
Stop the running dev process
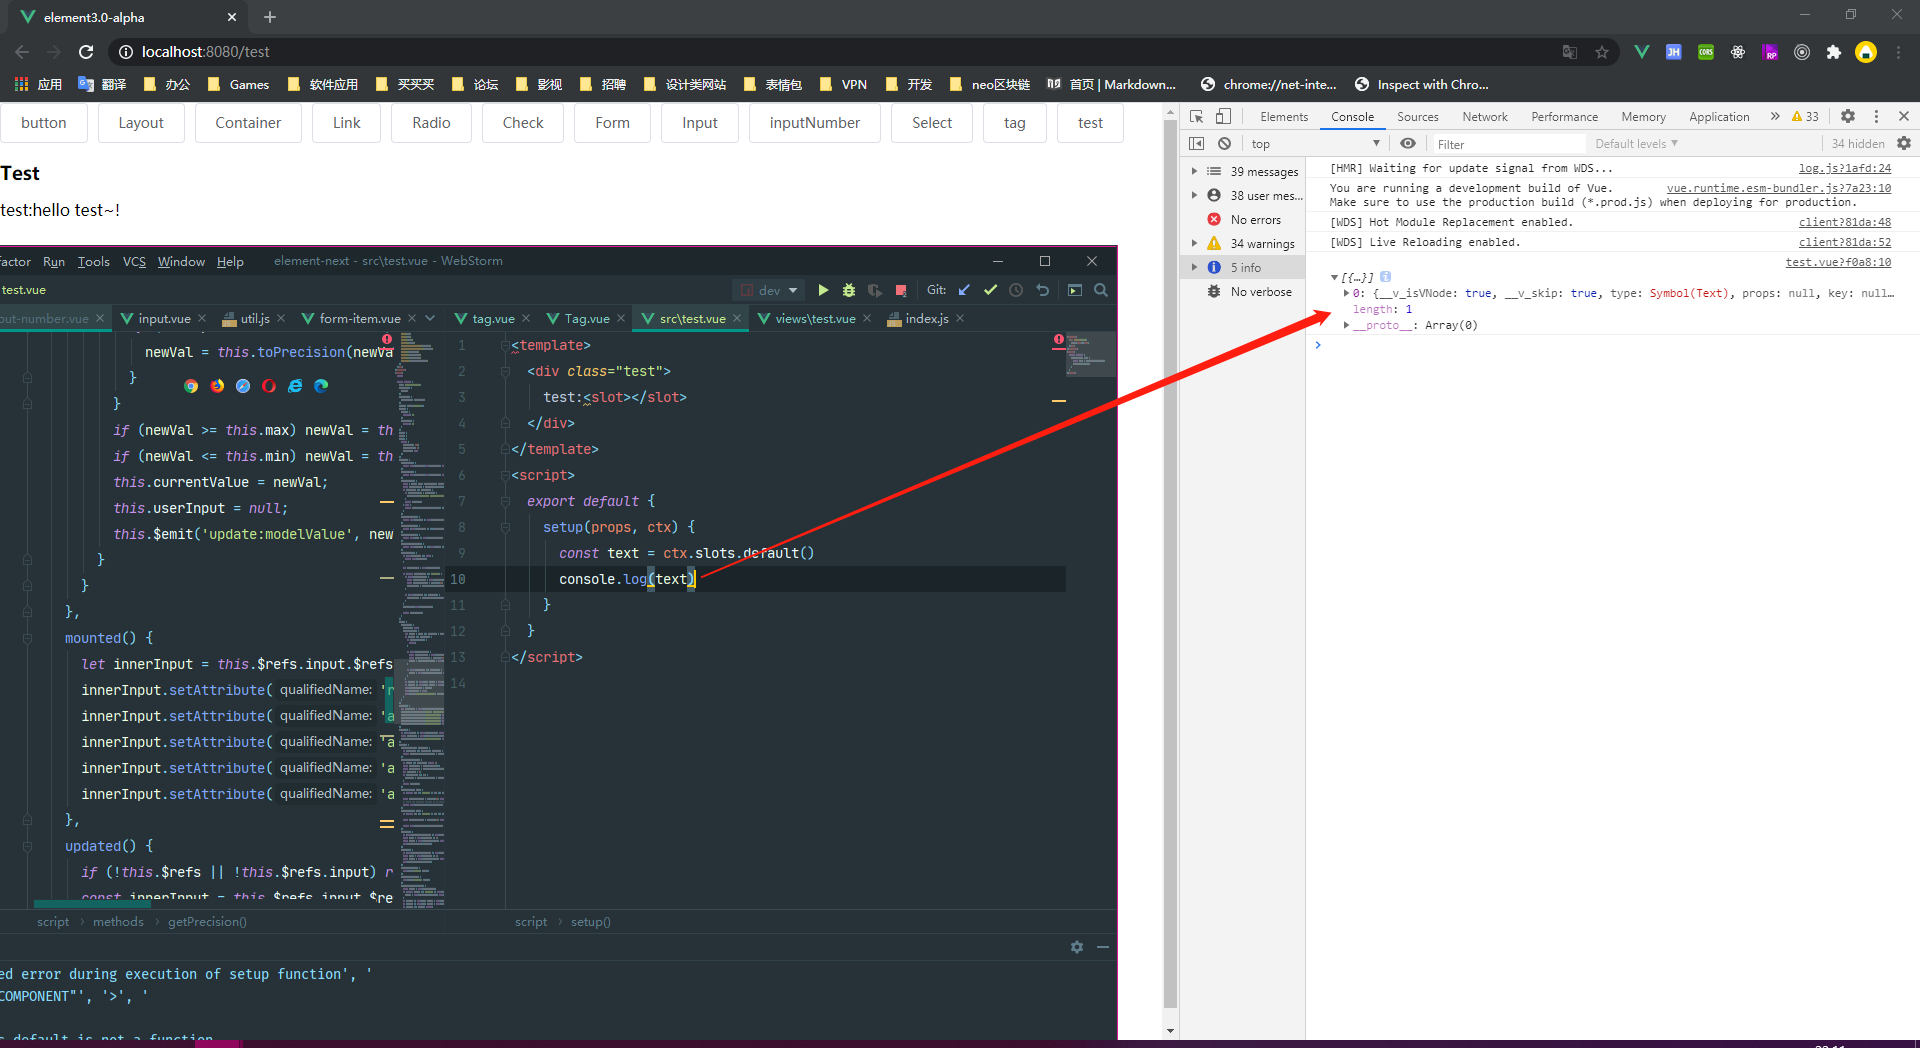point(901,290)
